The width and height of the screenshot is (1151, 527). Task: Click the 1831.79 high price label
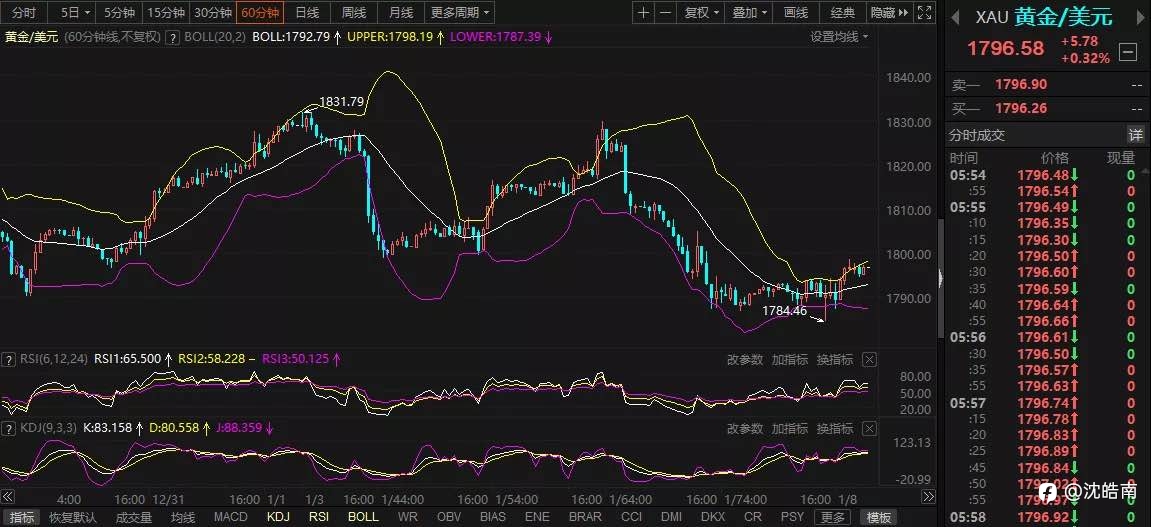coord(341,102)
